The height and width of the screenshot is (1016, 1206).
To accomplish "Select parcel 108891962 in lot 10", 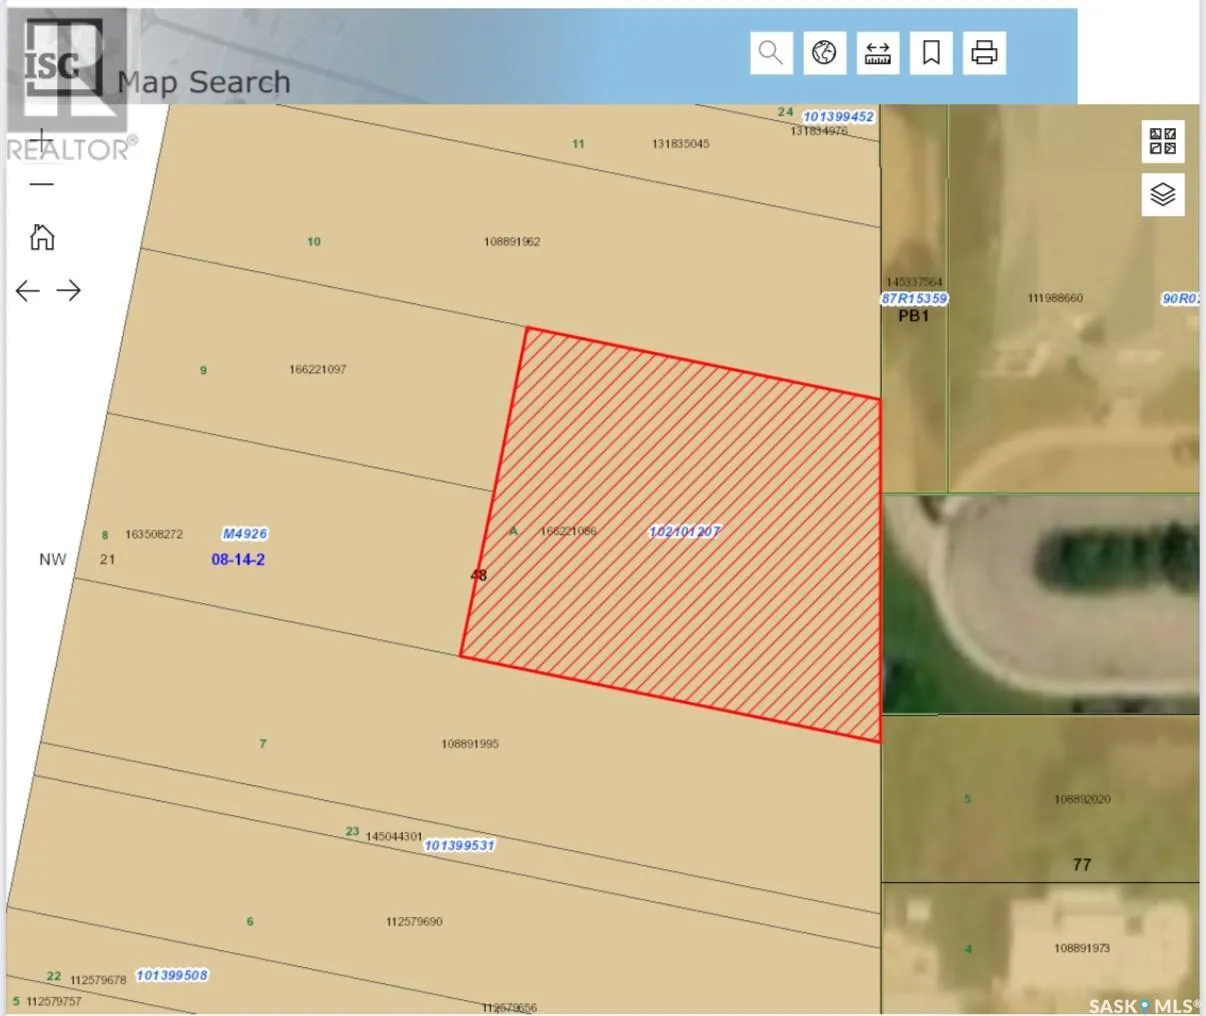I will tap(512, 242).
